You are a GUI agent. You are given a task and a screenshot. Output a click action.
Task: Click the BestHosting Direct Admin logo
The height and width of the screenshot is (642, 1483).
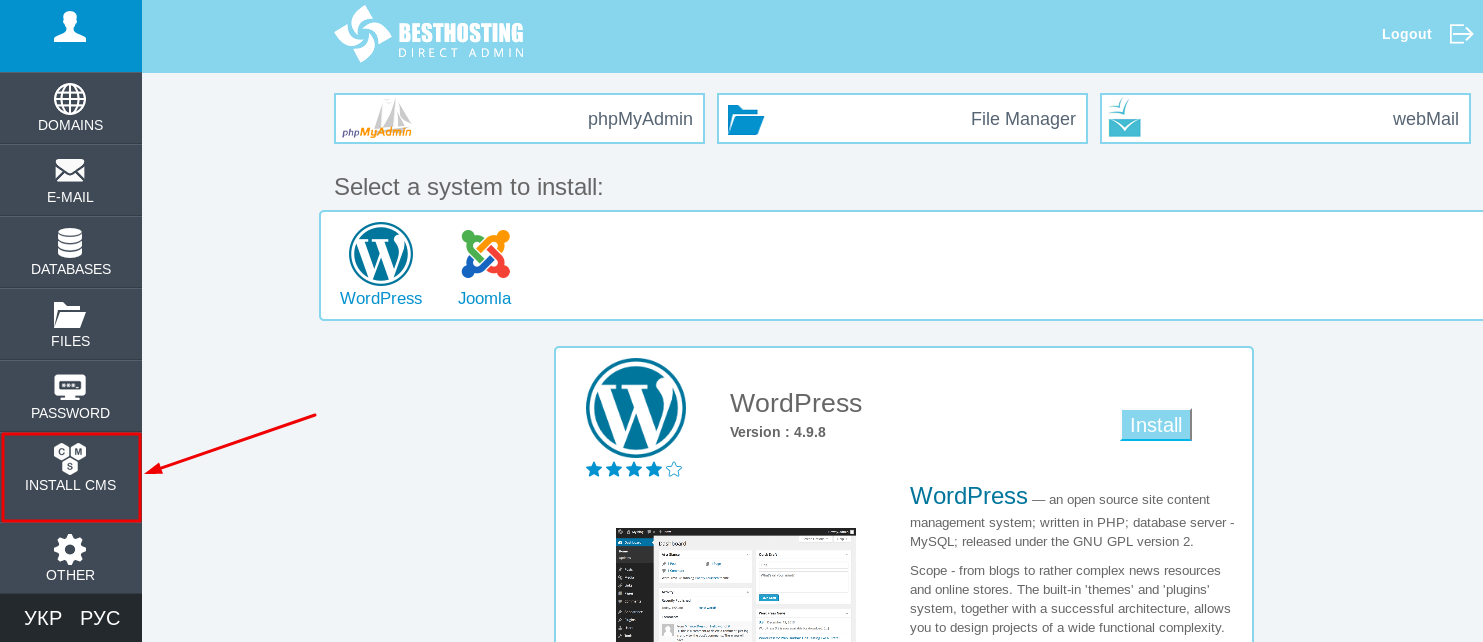click(x=429, y=35)
